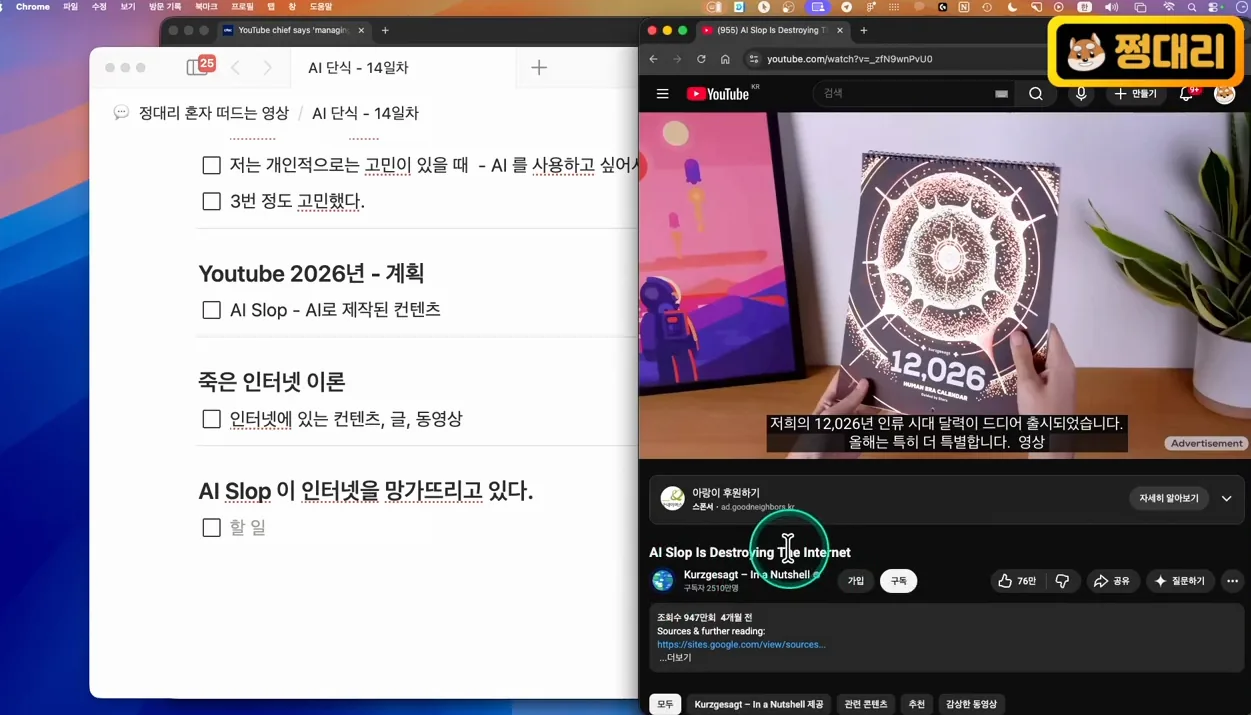1251x715 pixels.
Task: Select the '관련 콘텐츠' chip
Action: (x=866, y=704)
